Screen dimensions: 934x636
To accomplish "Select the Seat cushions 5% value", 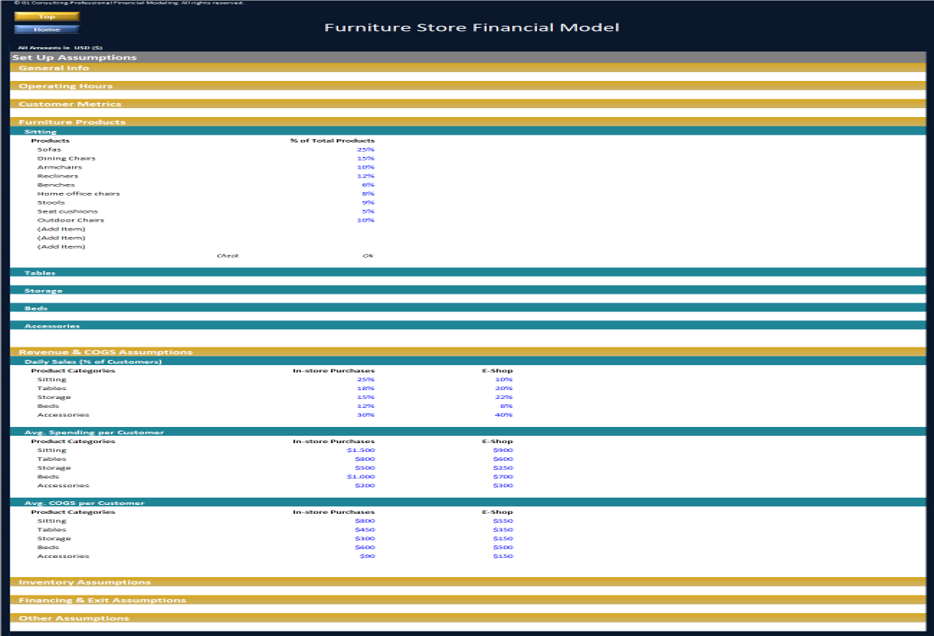I will click(x=368, y=211).
